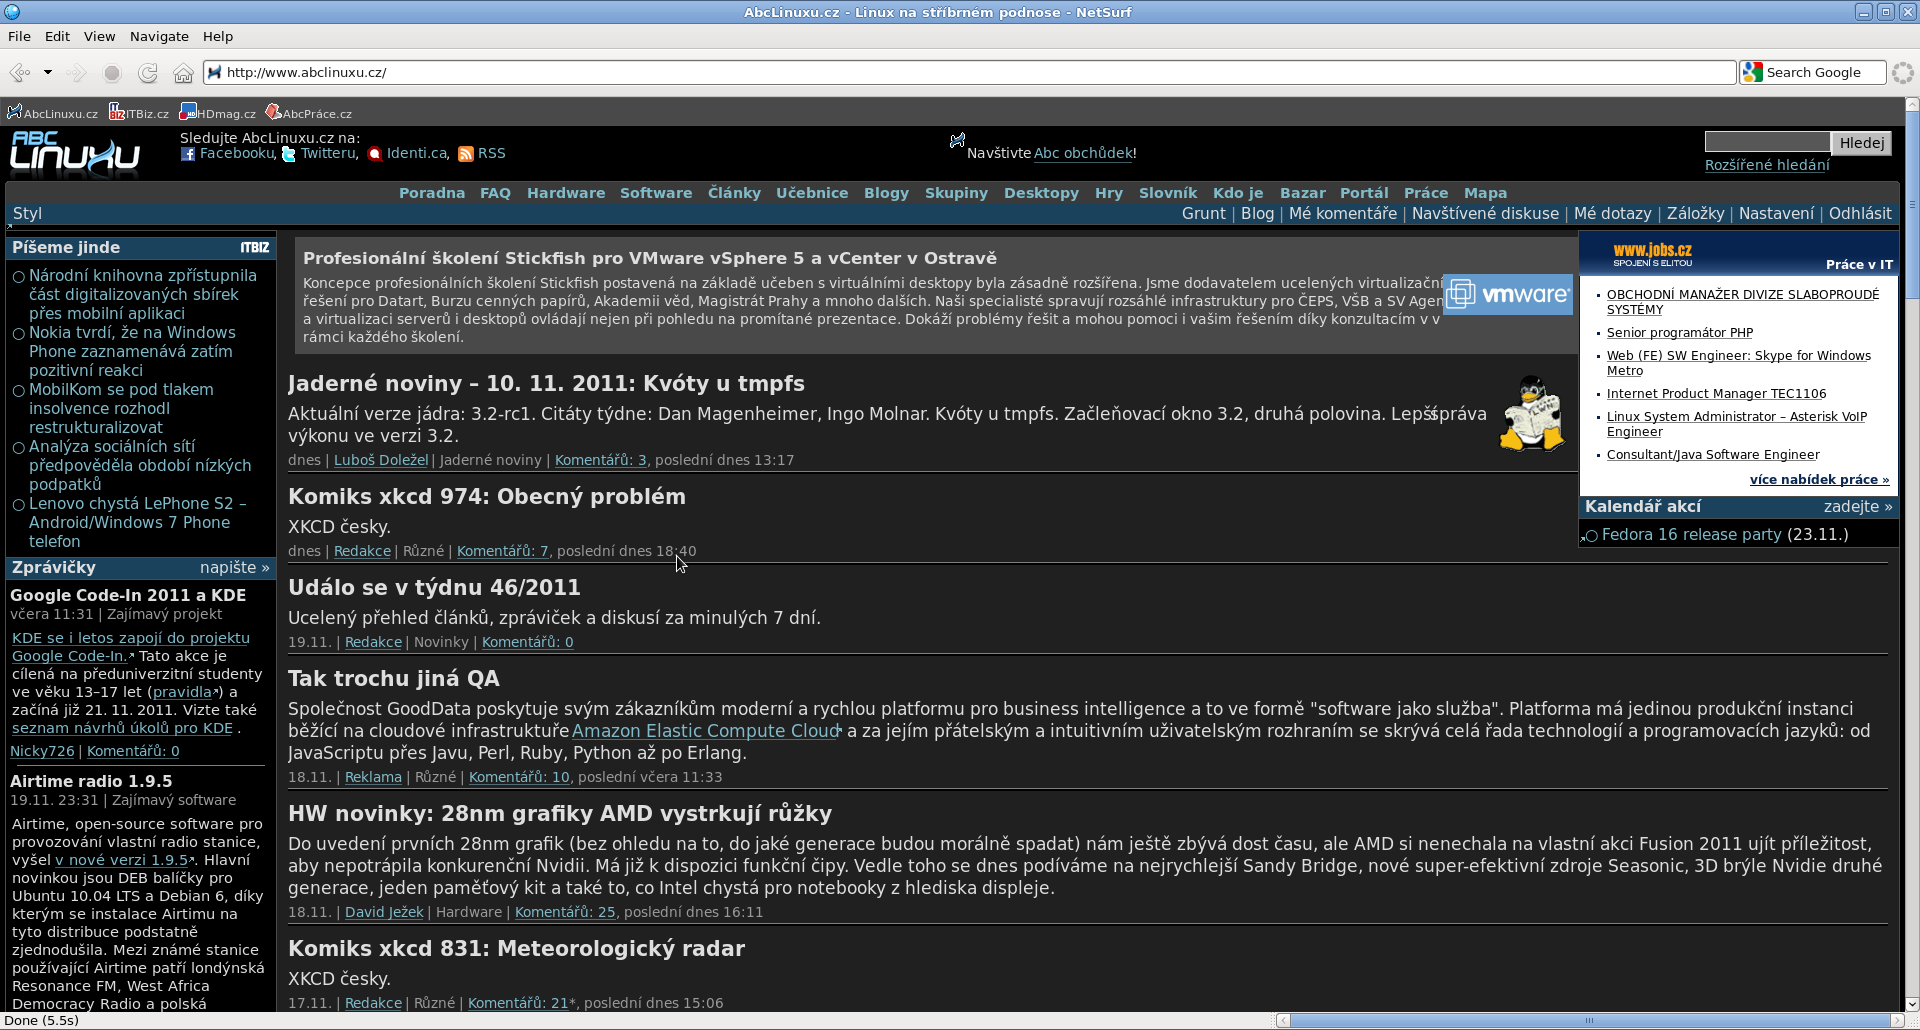Screen dimensions: 1920x1030
Task: Click the Odhlásit logout link
Action: tap(1860, 213)
